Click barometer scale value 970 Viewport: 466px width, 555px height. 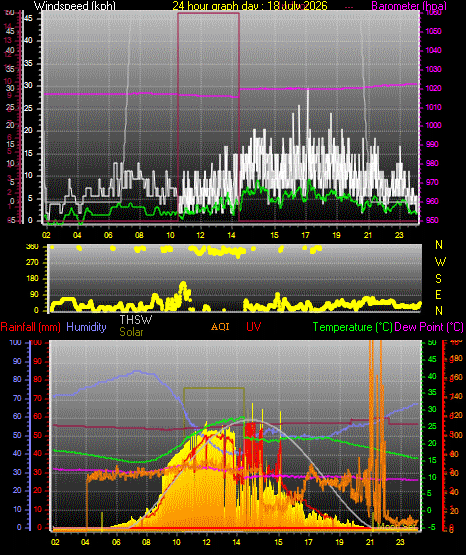tap(432, 182)
